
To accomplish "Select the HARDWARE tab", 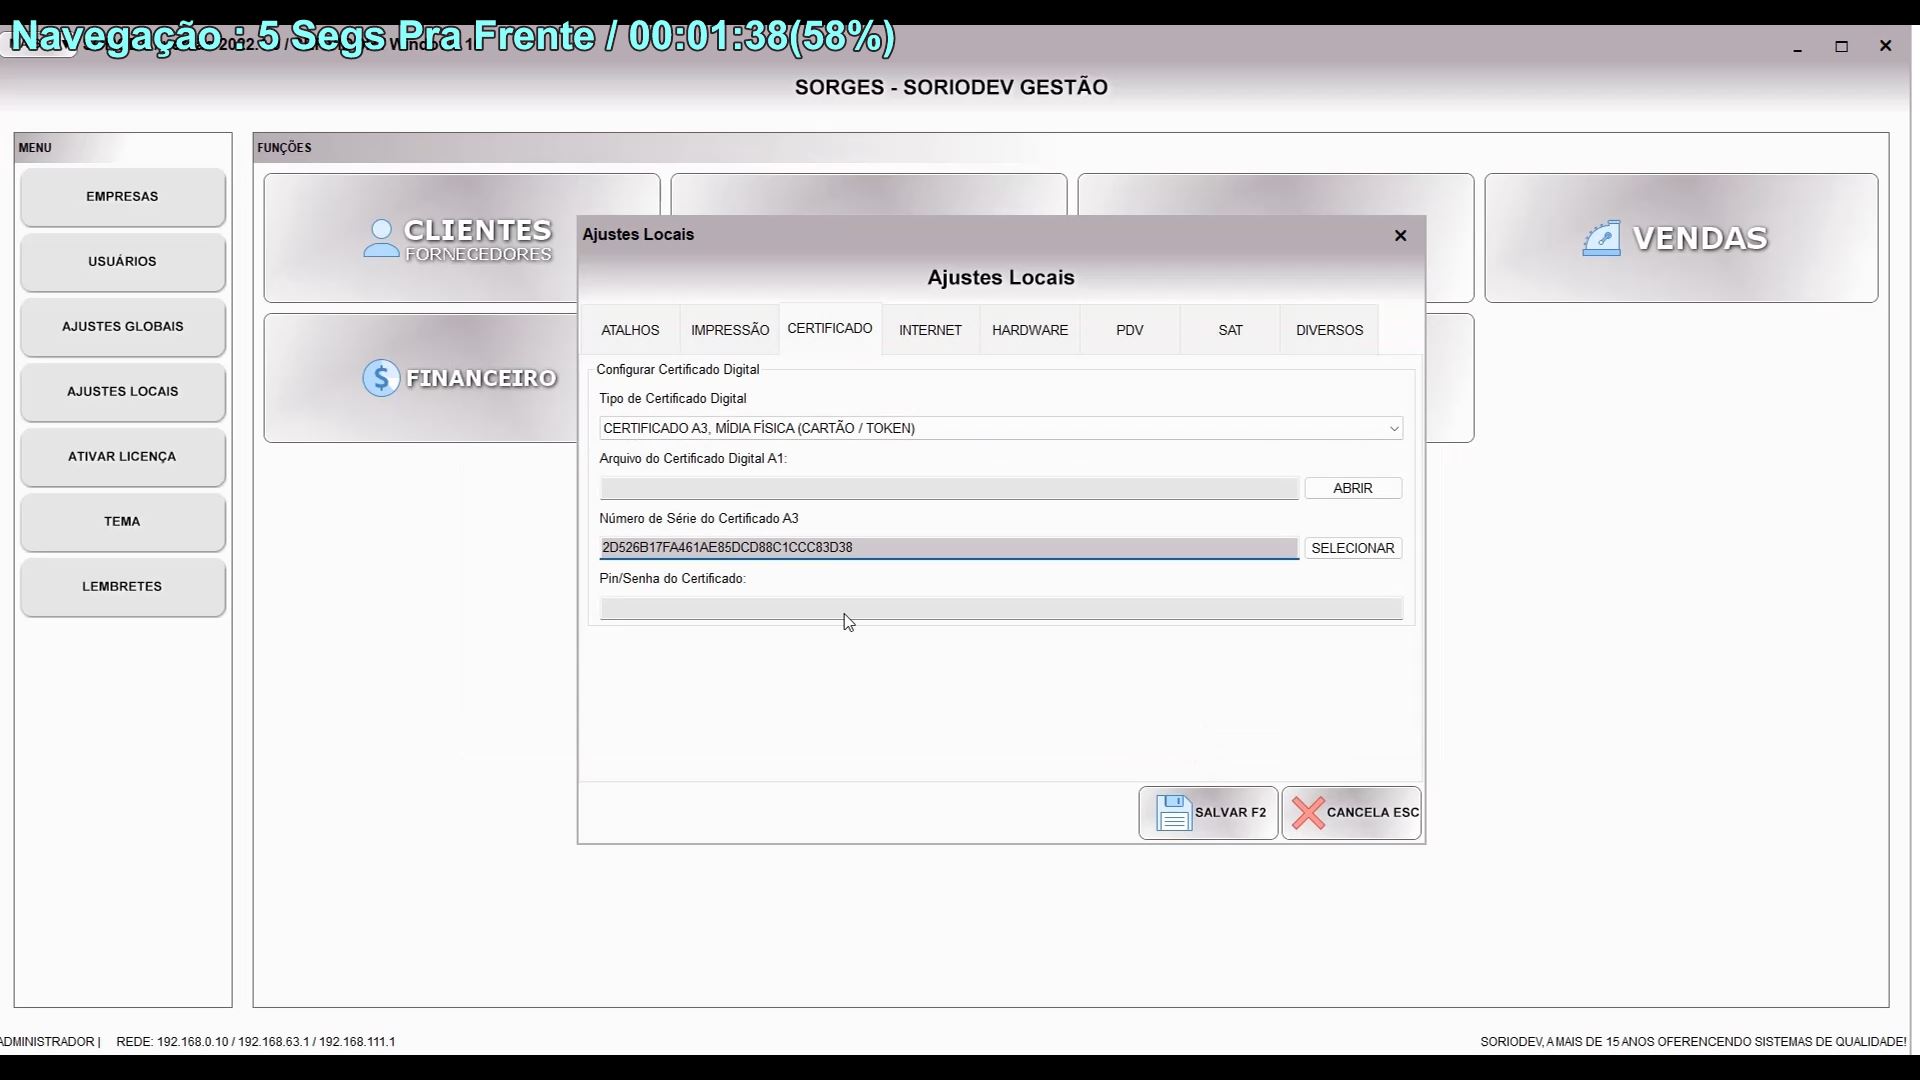I will pyautogui.click(x=1030, y=330).
